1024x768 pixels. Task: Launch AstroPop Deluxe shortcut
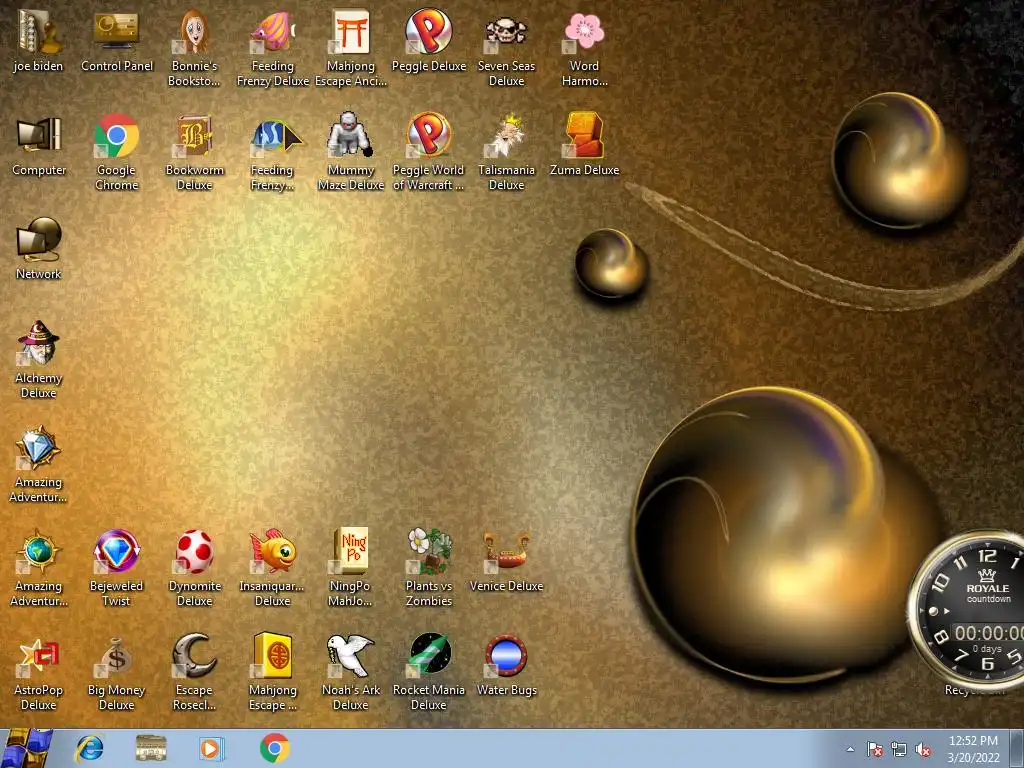click(39, 673)
